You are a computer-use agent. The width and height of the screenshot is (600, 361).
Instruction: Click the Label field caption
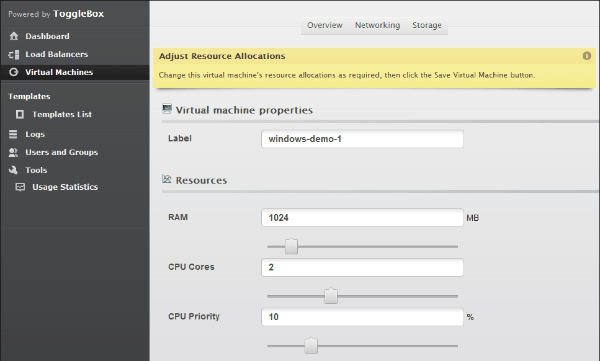tap(180, 138)
